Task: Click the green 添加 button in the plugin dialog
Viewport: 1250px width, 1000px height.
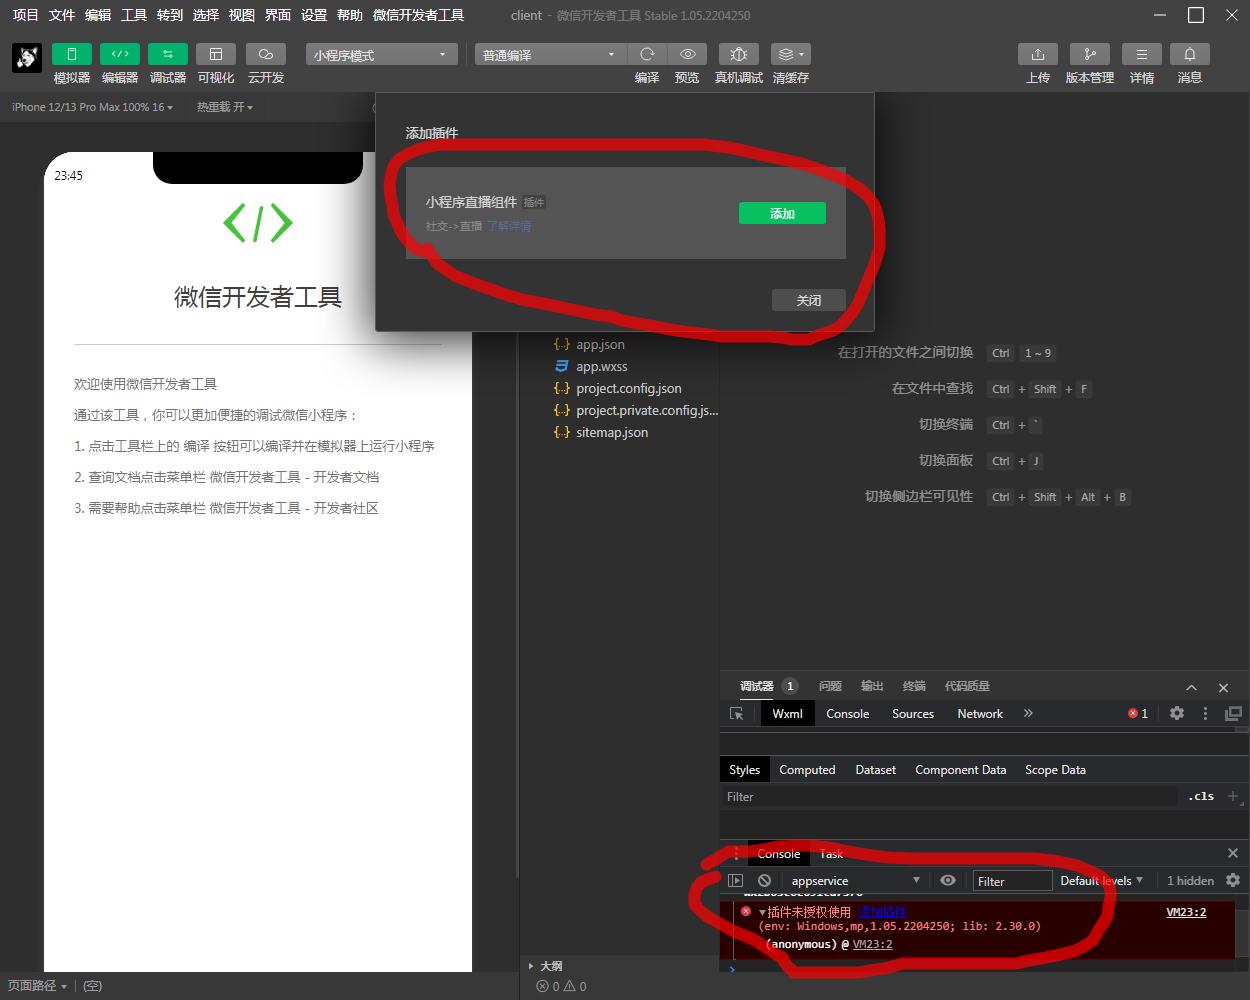Action: pyautogui.click(x=782, y=213)
